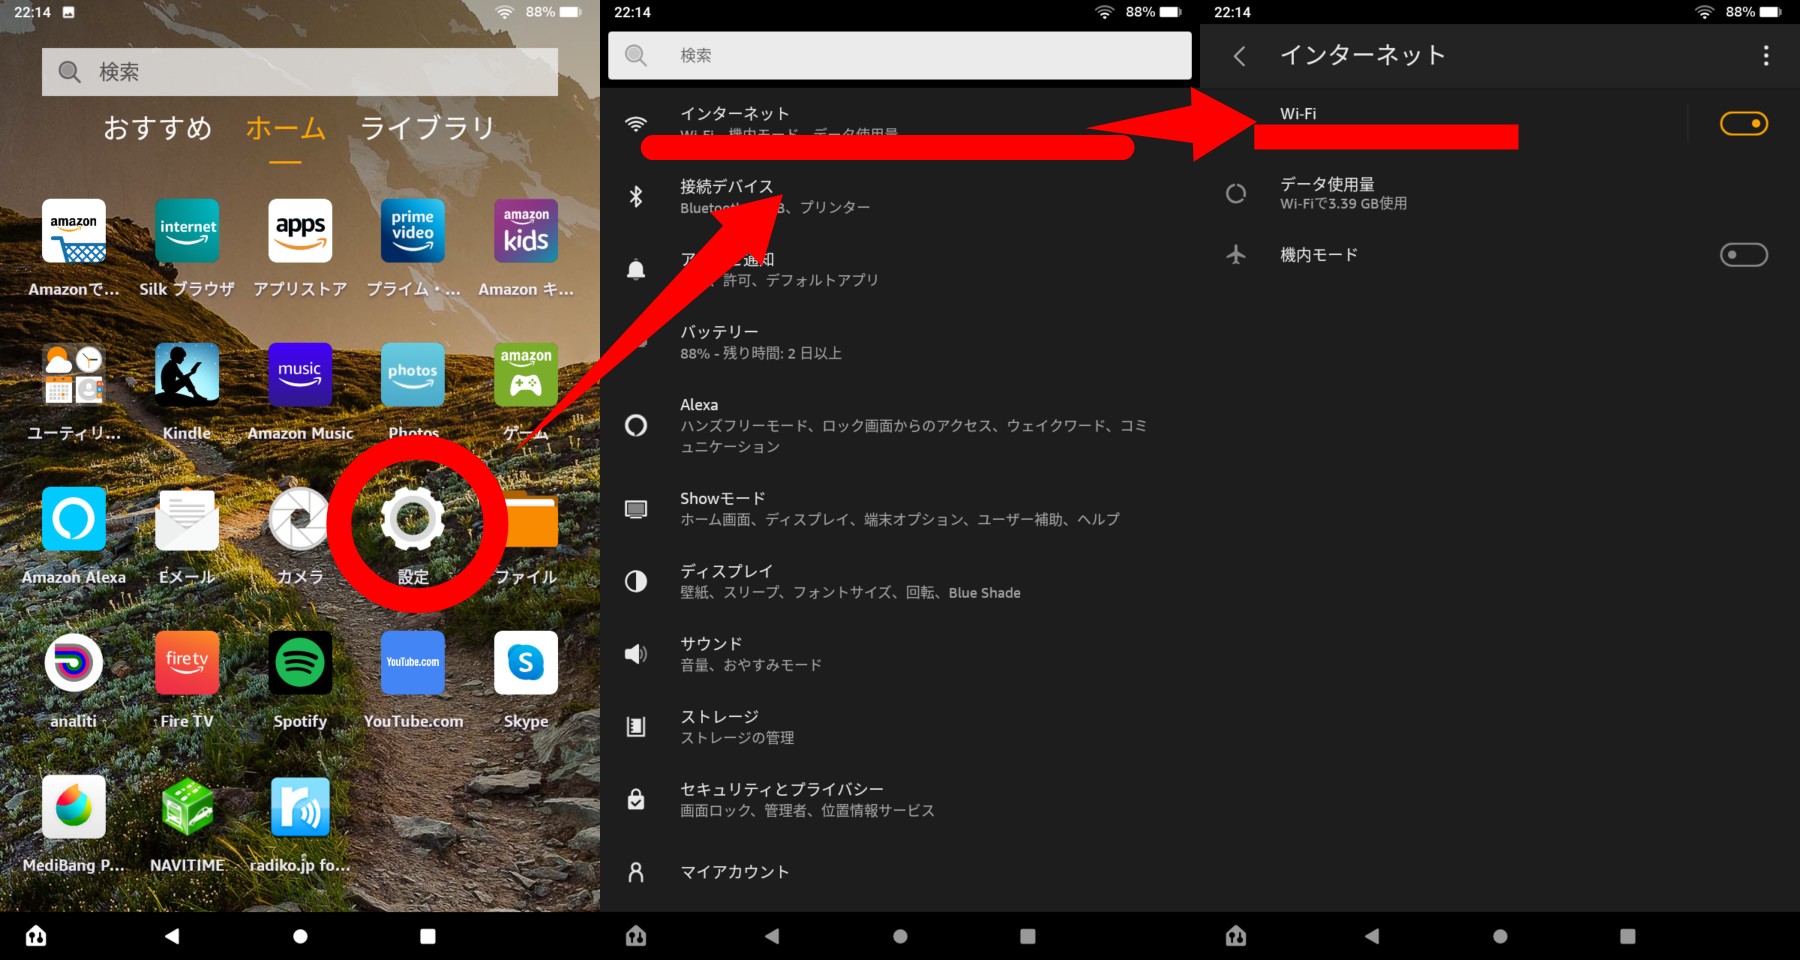Launch the Prime Video app
The width and height of the screenshot is (1800, 960).
[x=412, y=232]
